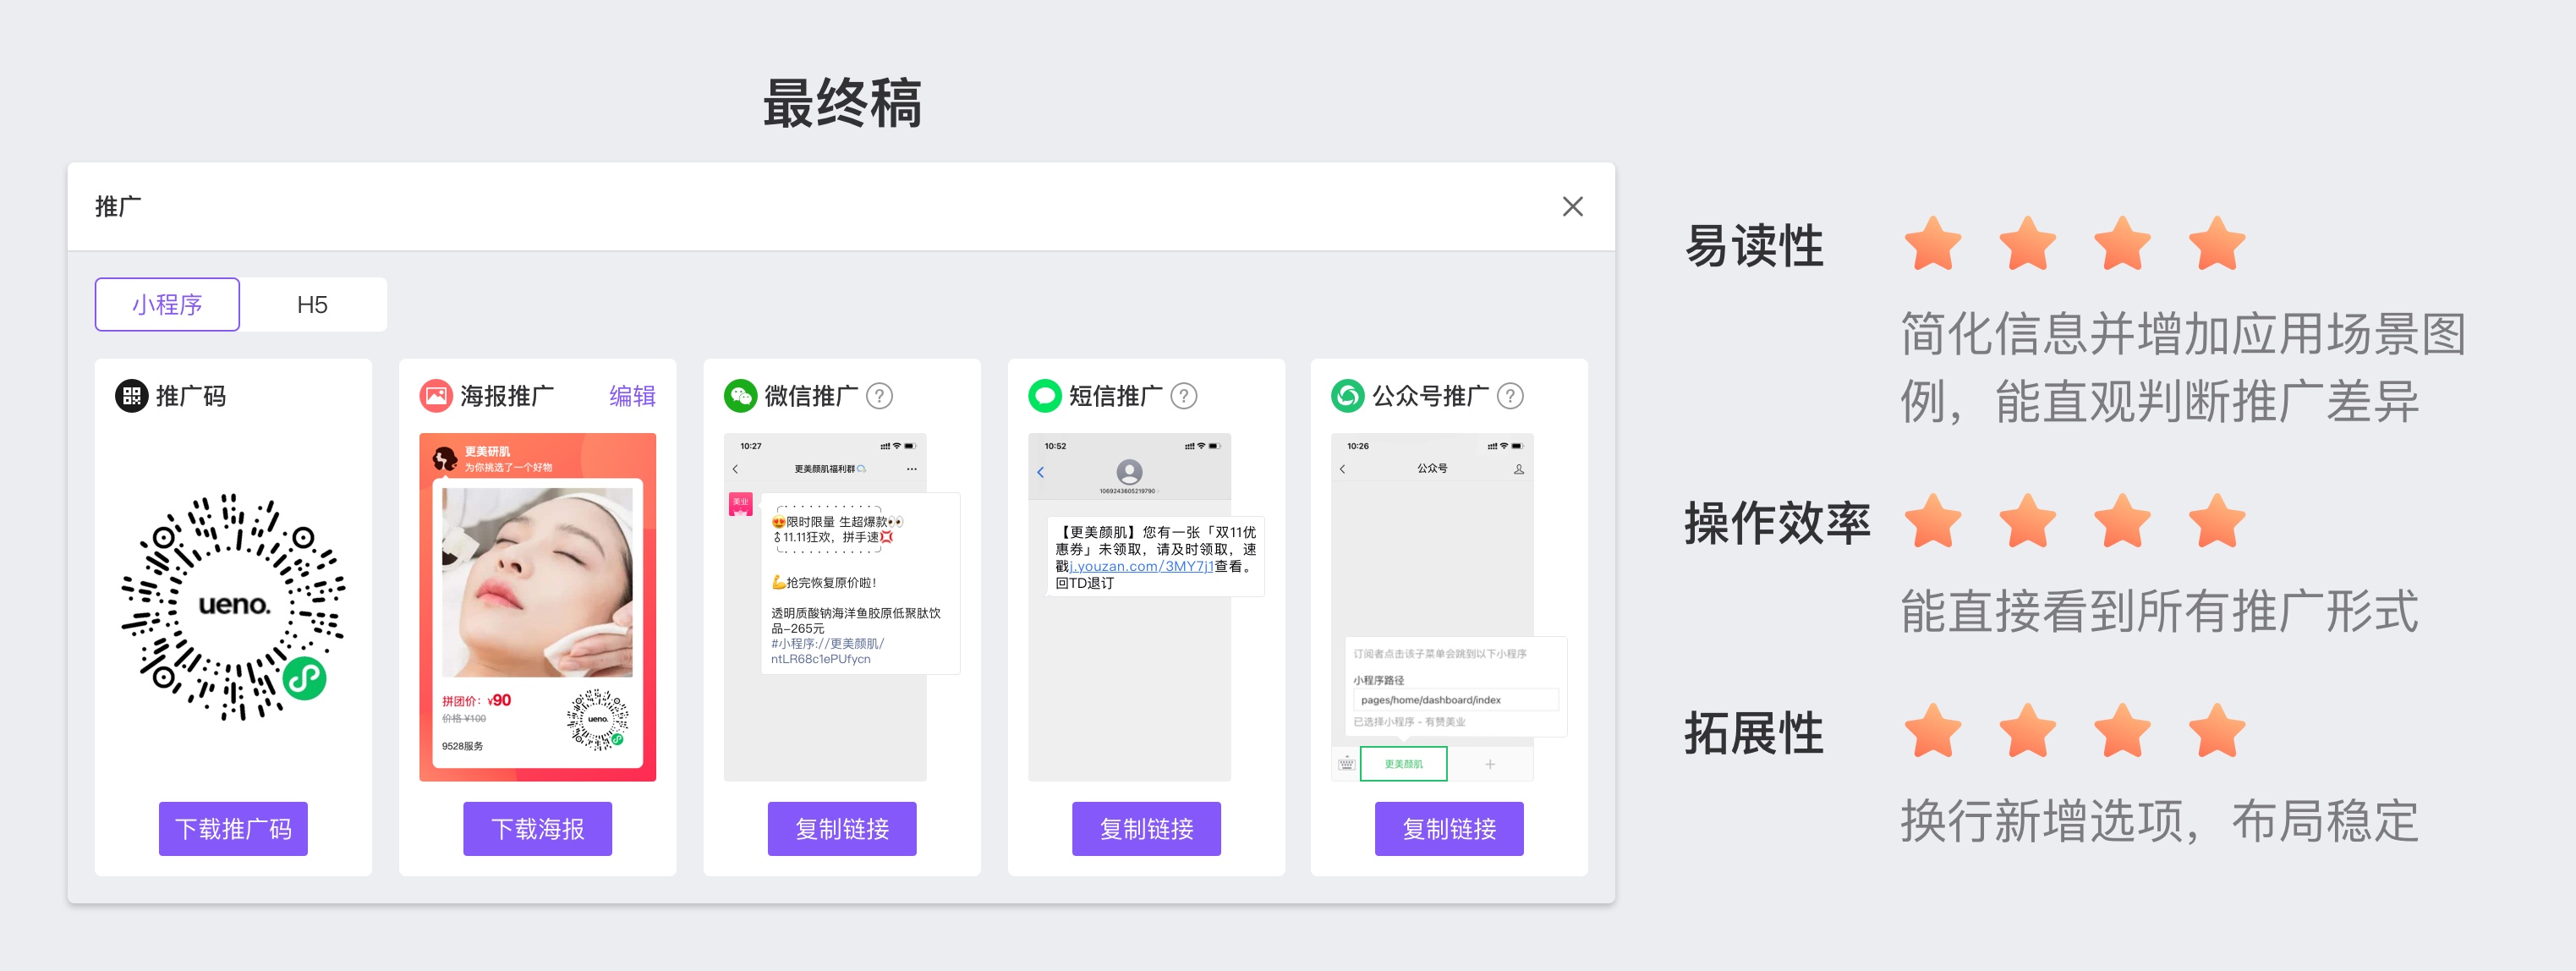Open help tooltip next to 微信推广
The height and width of the screenshot is (971, 2576).
[879, 396]
